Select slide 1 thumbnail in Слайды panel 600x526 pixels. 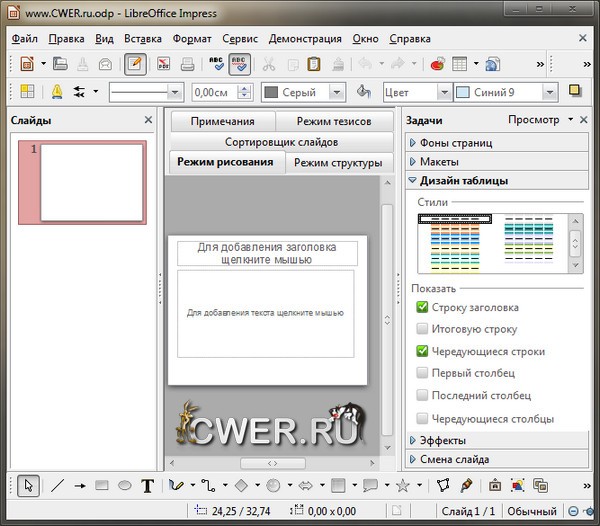(91, 181)
